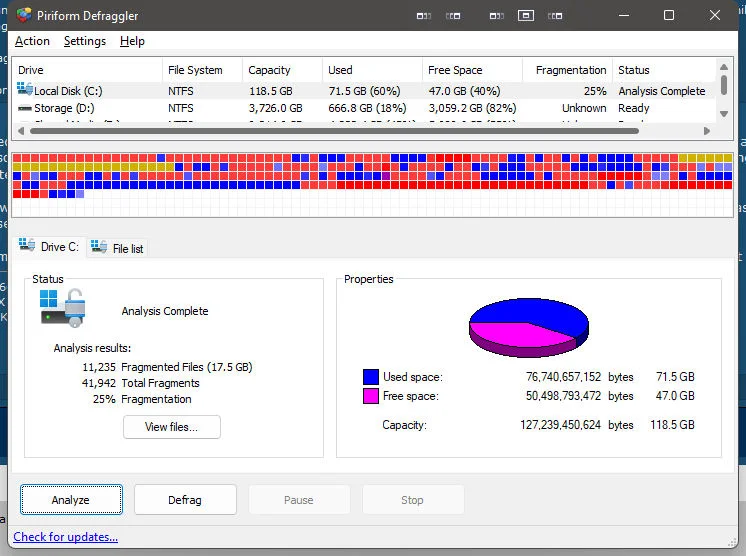
Task: Click the 666.8 GB (18%) used cell
Action: coord(367,108)
